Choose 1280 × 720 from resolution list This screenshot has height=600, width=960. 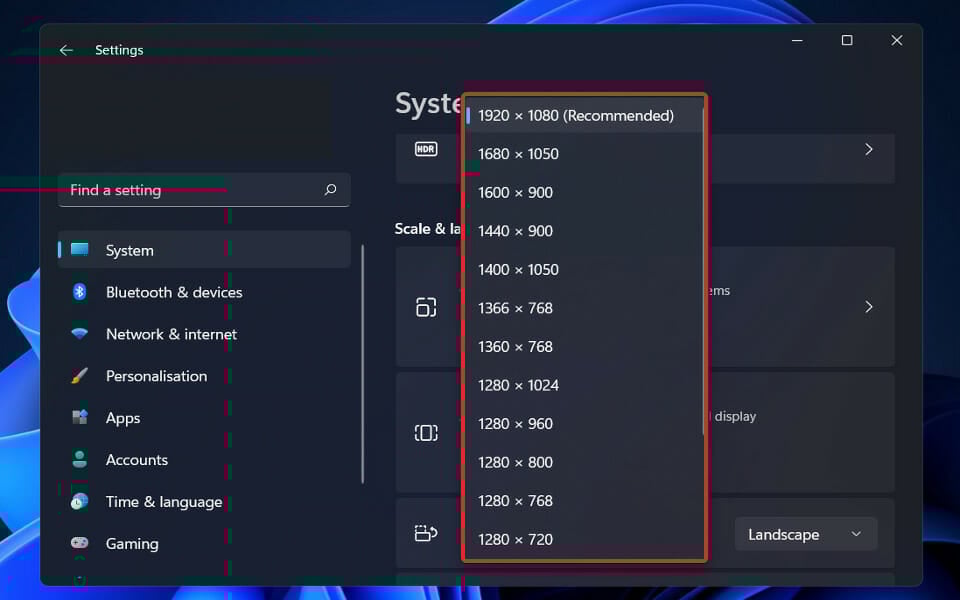point(584,539)
